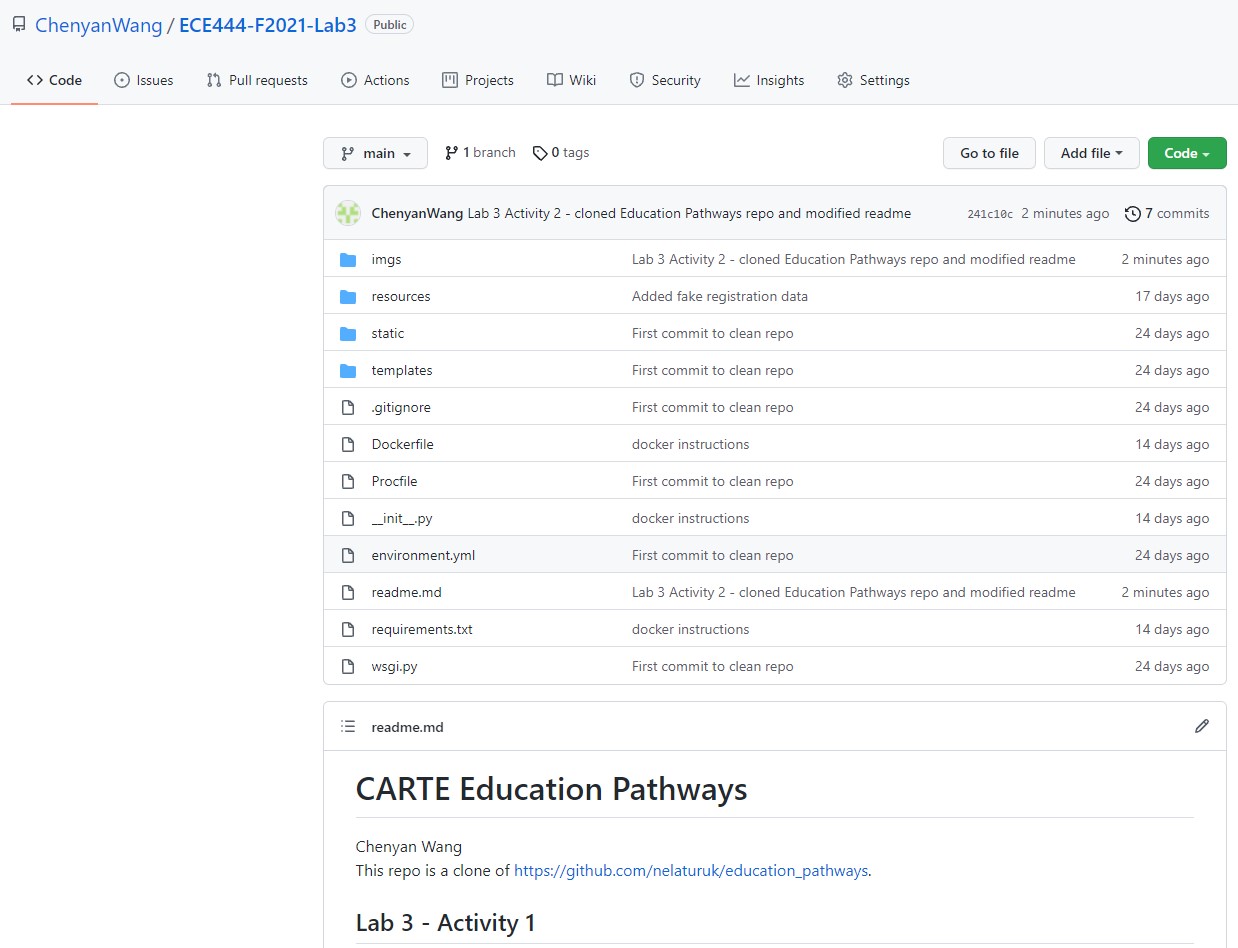Open Dockerfile's 'docker instructions' commit message

click(690, 444)
